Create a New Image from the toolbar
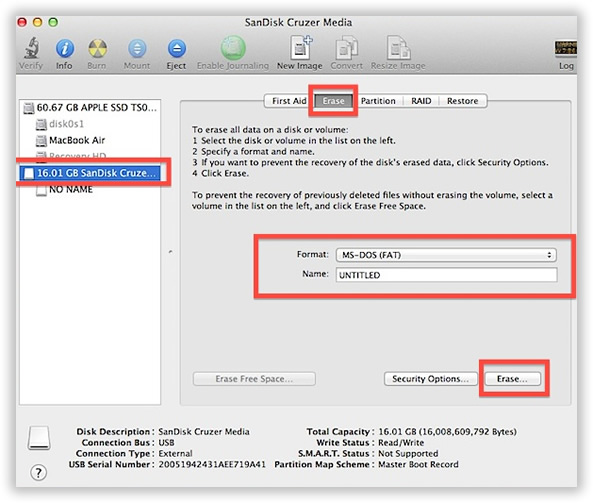The height and width of the screenshot is (503, 593). pyautogui.click(x=300, y=48)
